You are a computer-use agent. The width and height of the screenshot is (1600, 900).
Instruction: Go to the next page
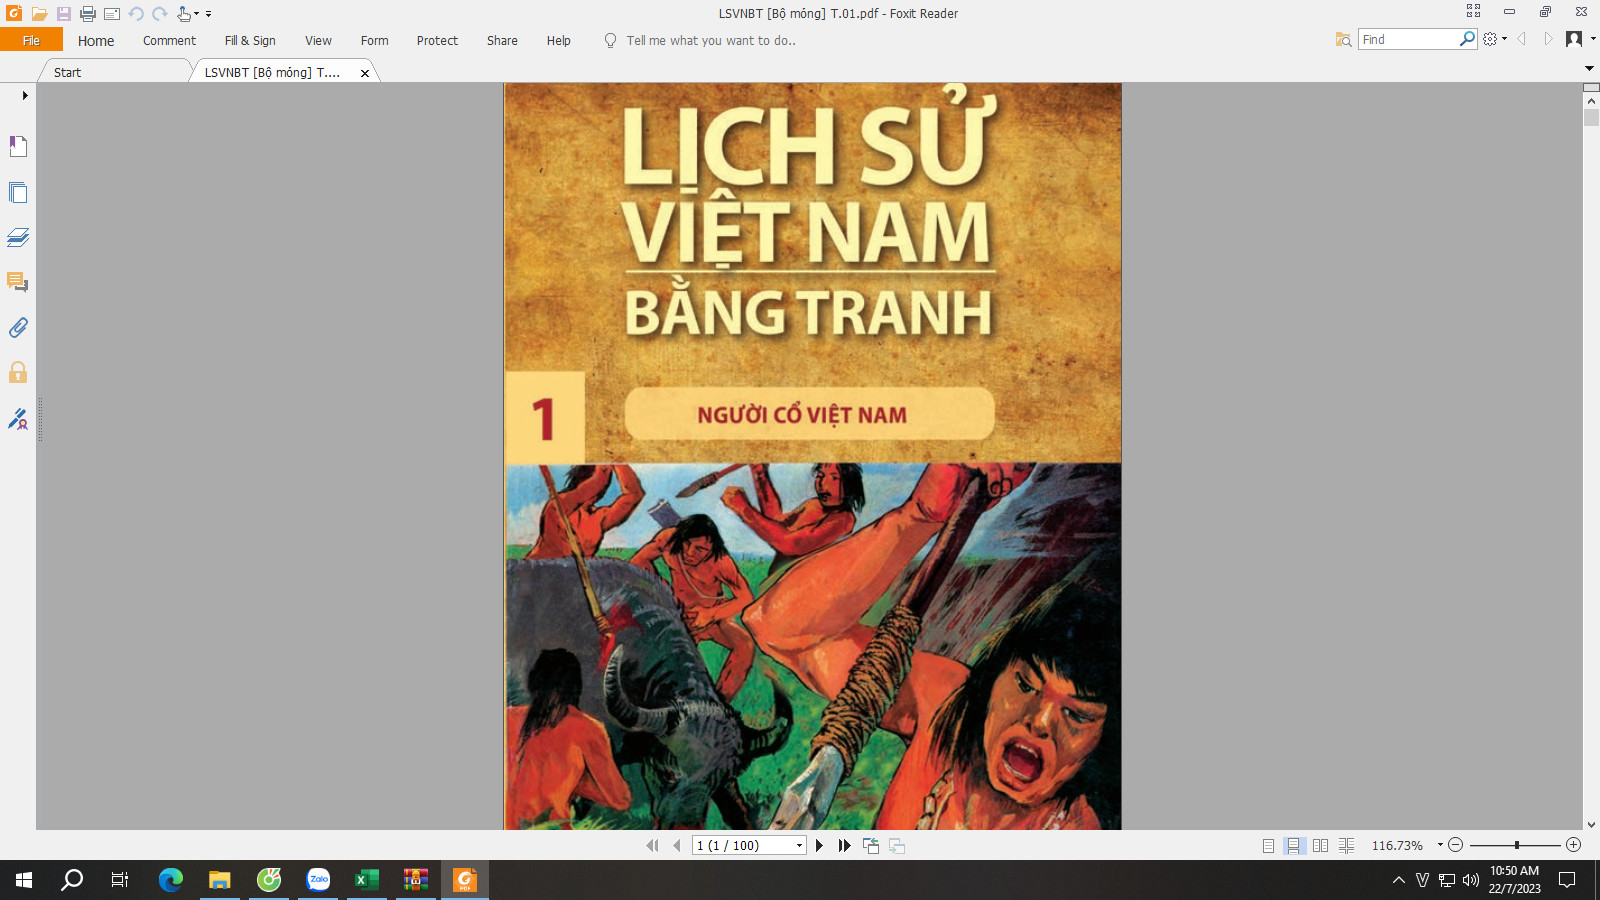click(x=819, y=846)
